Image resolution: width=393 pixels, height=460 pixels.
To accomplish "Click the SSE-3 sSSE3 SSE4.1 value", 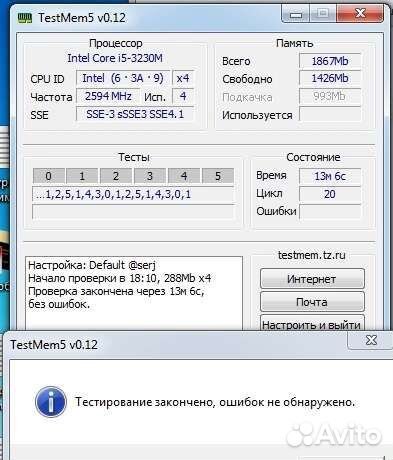I will coord(135,114).
